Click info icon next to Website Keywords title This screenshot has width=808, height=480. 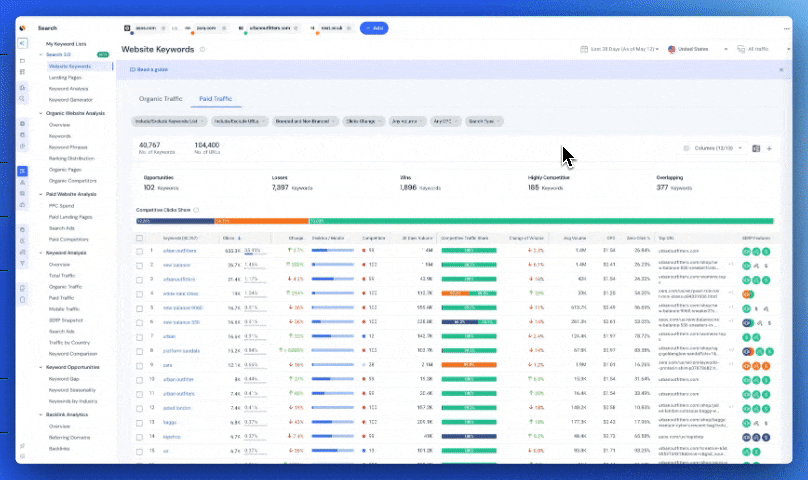point(203,49)
